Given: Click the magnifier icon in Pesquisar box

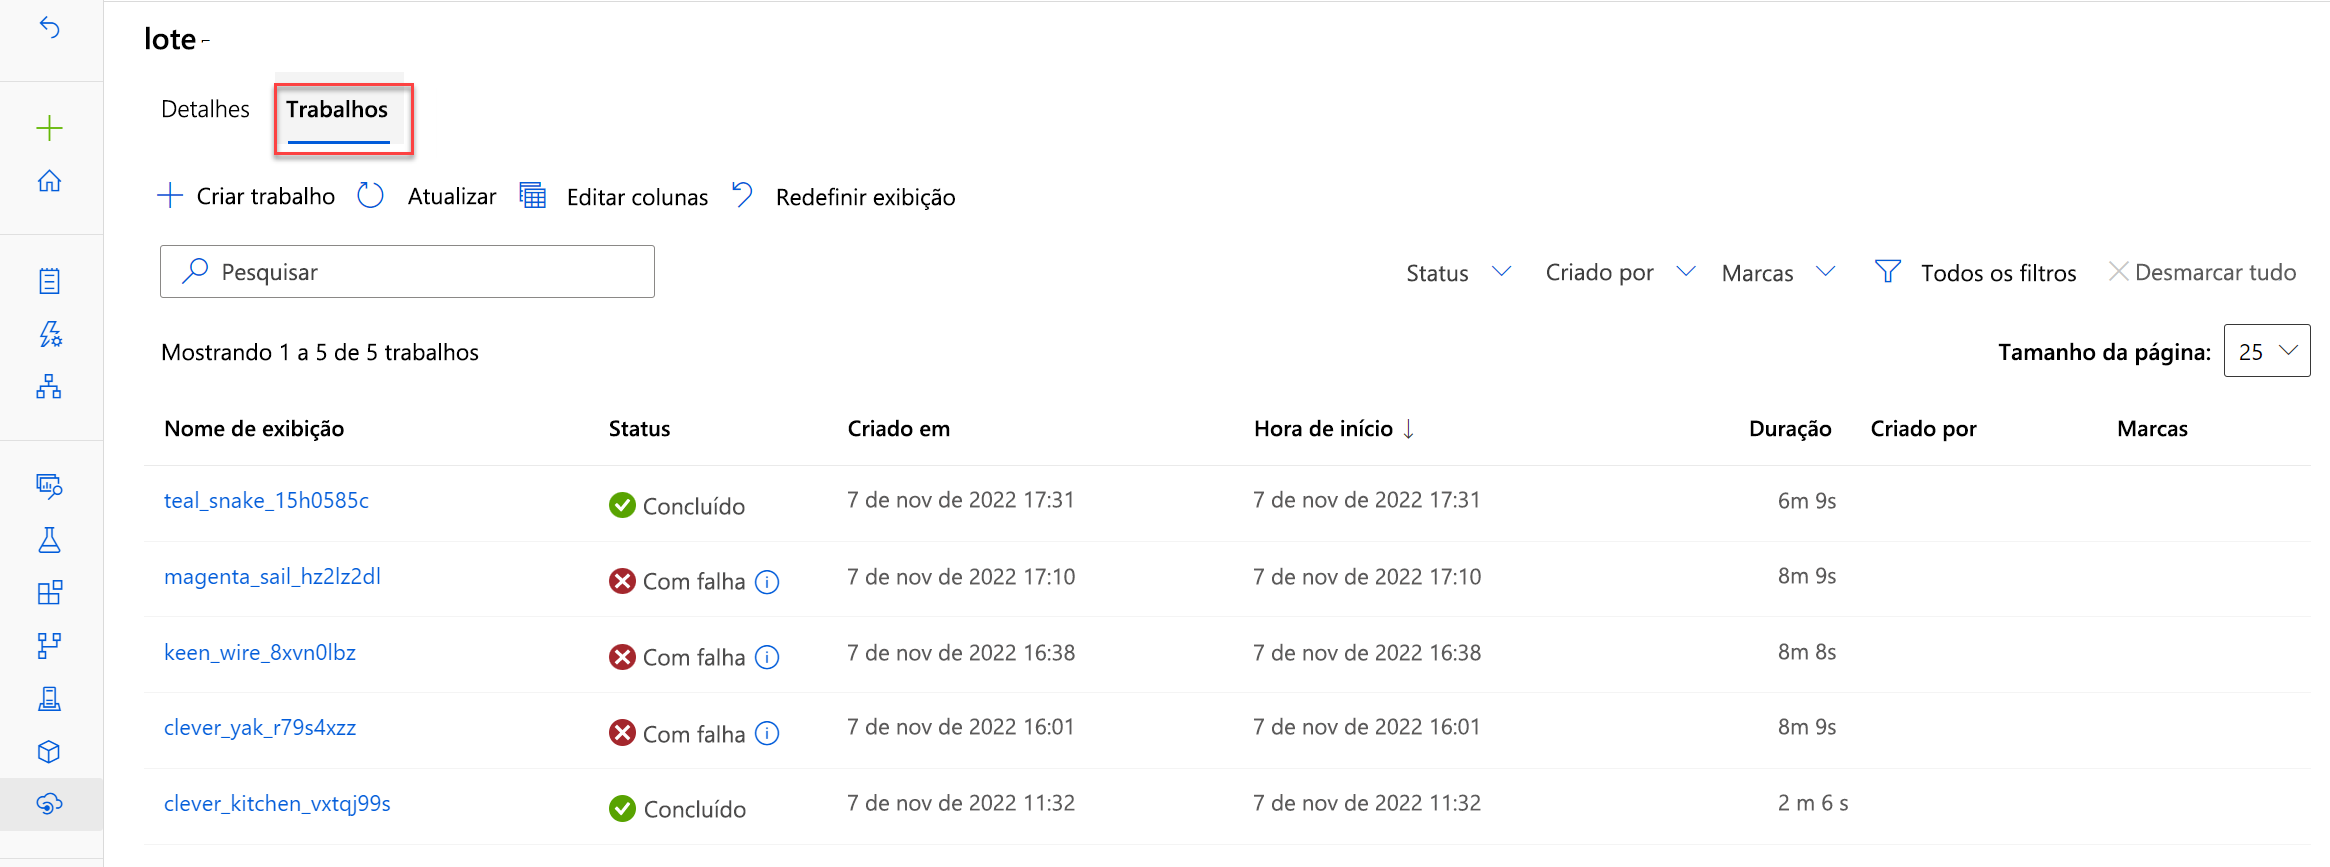Looking at the screenshot, I should (196, 270).
